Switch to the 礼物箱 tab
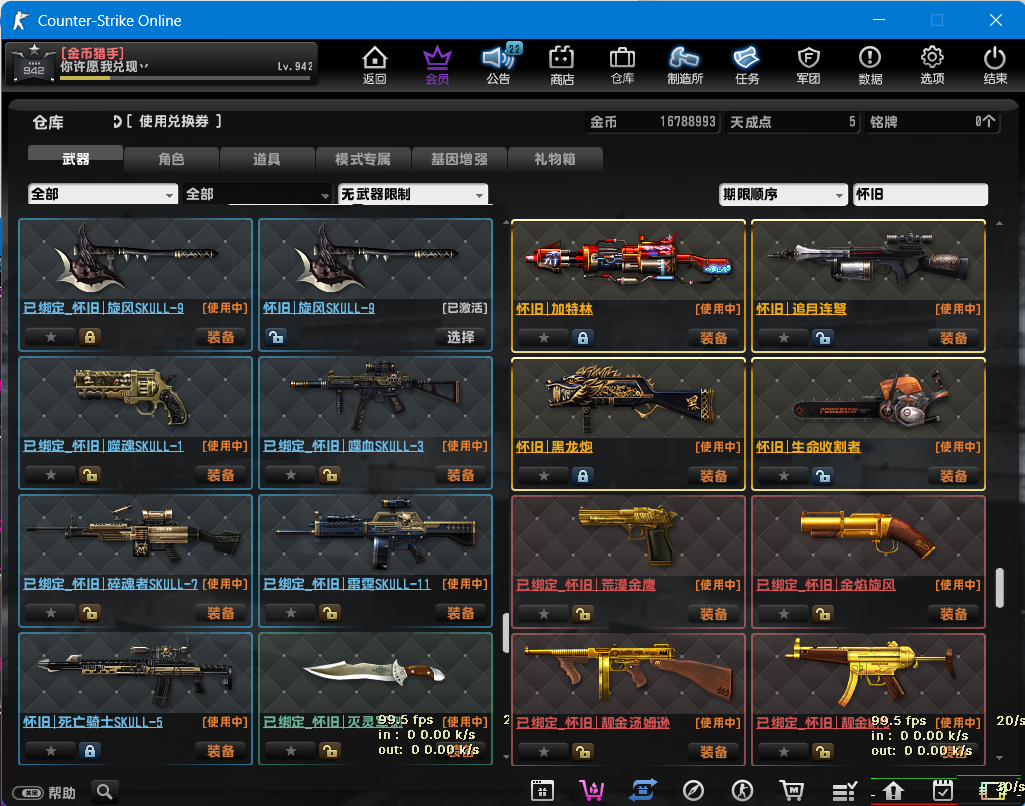This screenshot has width=1025, height=806. tap(554, 159)
